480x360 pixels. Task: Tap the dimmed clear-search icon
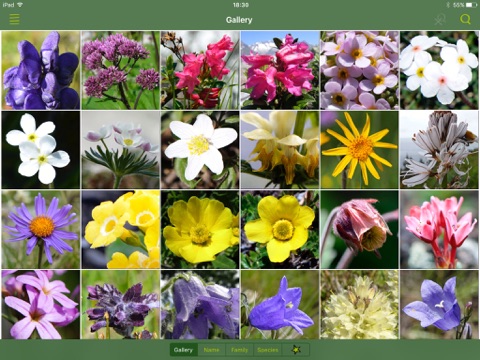[x=440, y=19]
